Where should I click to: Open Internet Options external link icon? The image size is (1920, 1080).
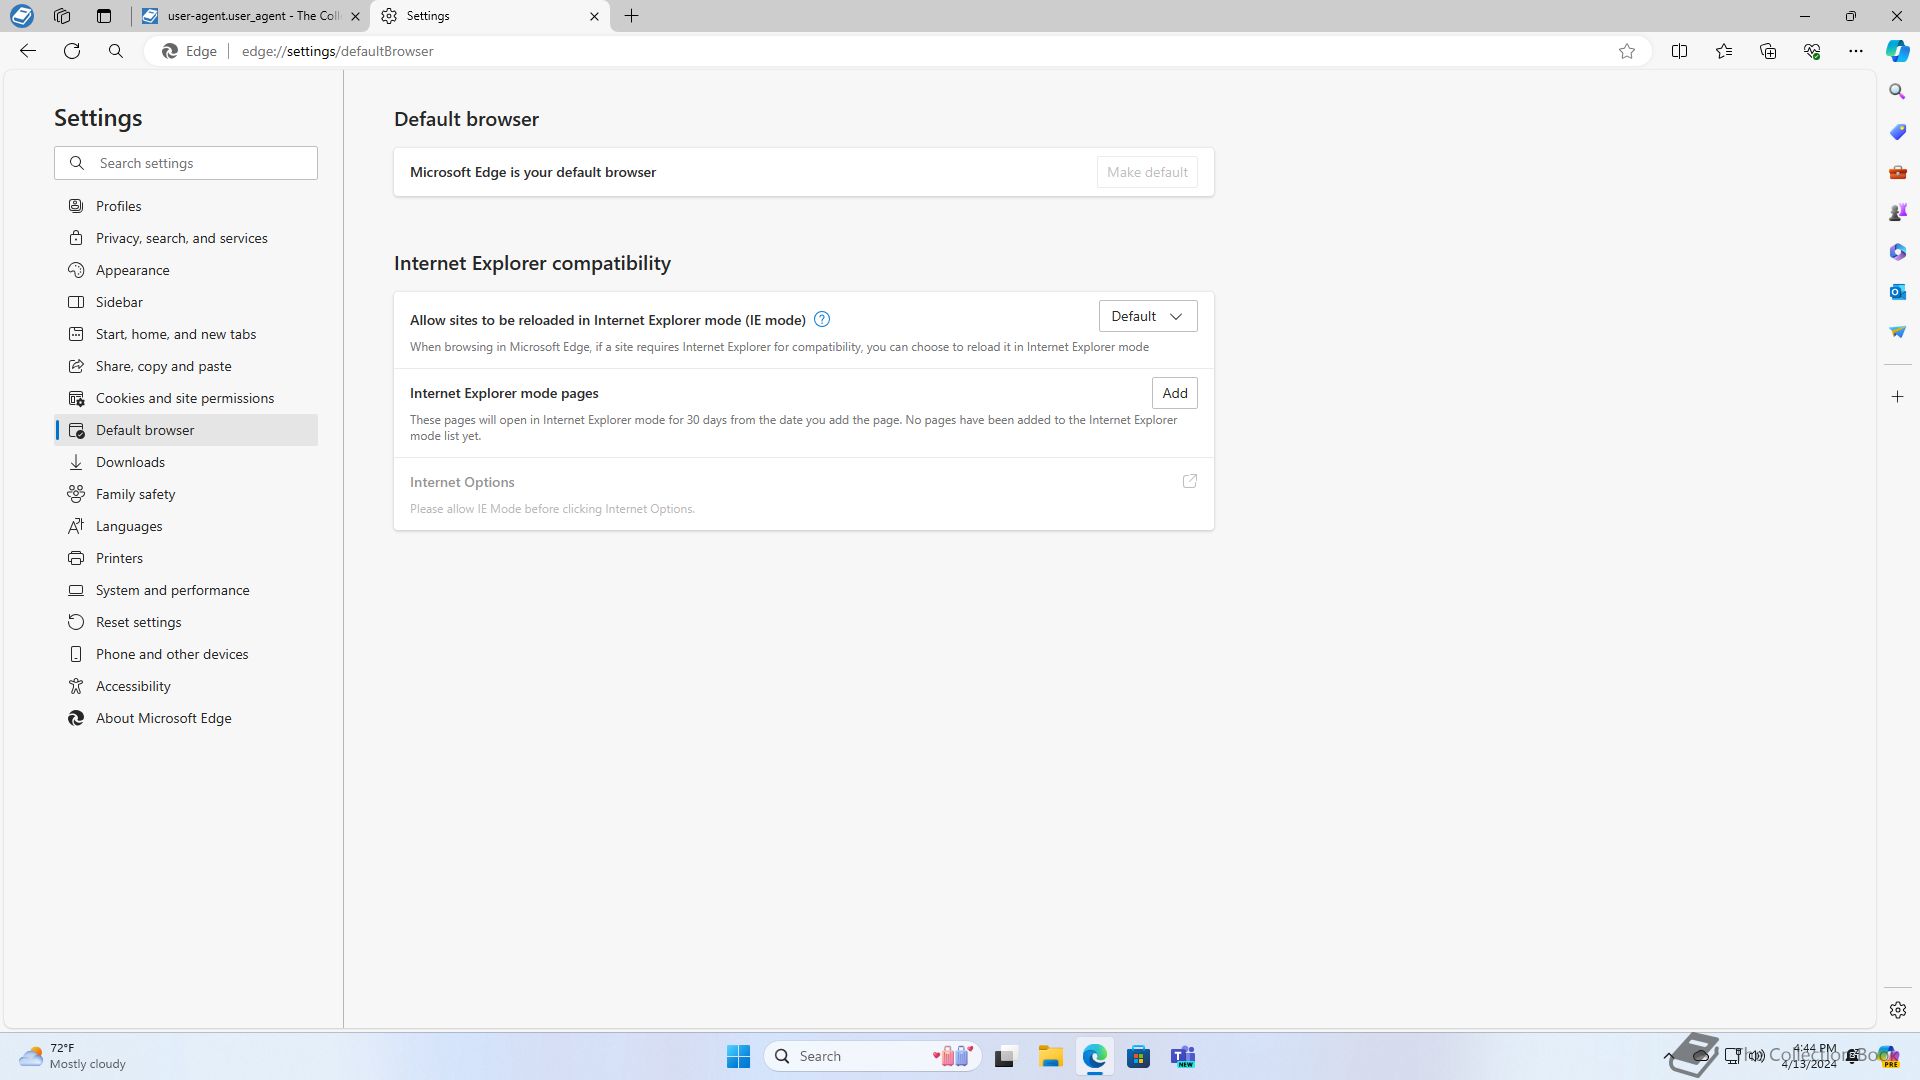pyautogui.click(x=1190, y=481)
